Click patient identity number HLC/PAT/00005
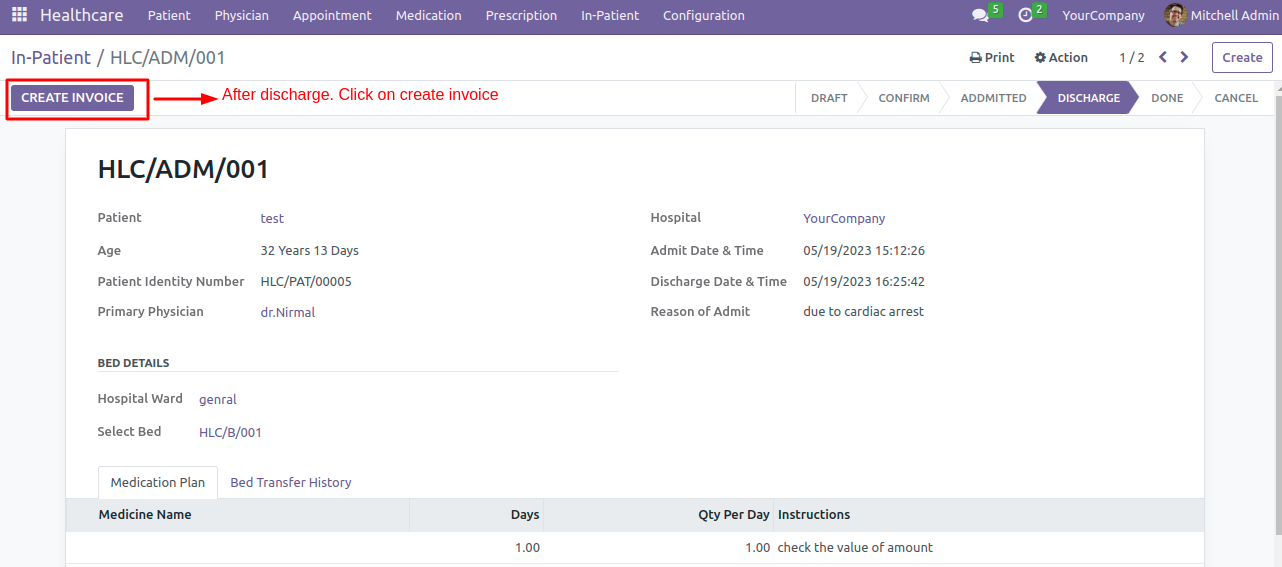This screenshot has width=1282, height=567. point(306,281)
